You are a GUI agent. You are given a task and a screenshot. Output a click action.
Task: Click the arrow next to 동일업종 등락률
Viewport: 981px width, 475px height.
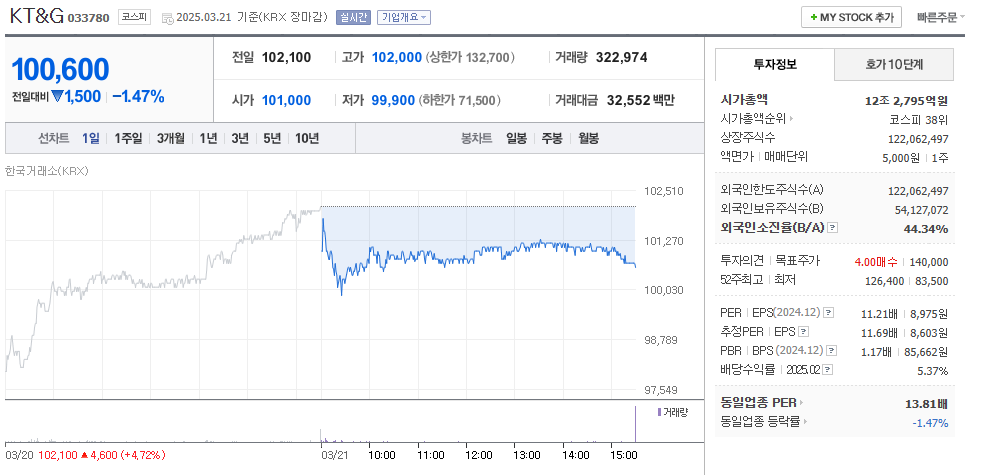pos(805,422)
